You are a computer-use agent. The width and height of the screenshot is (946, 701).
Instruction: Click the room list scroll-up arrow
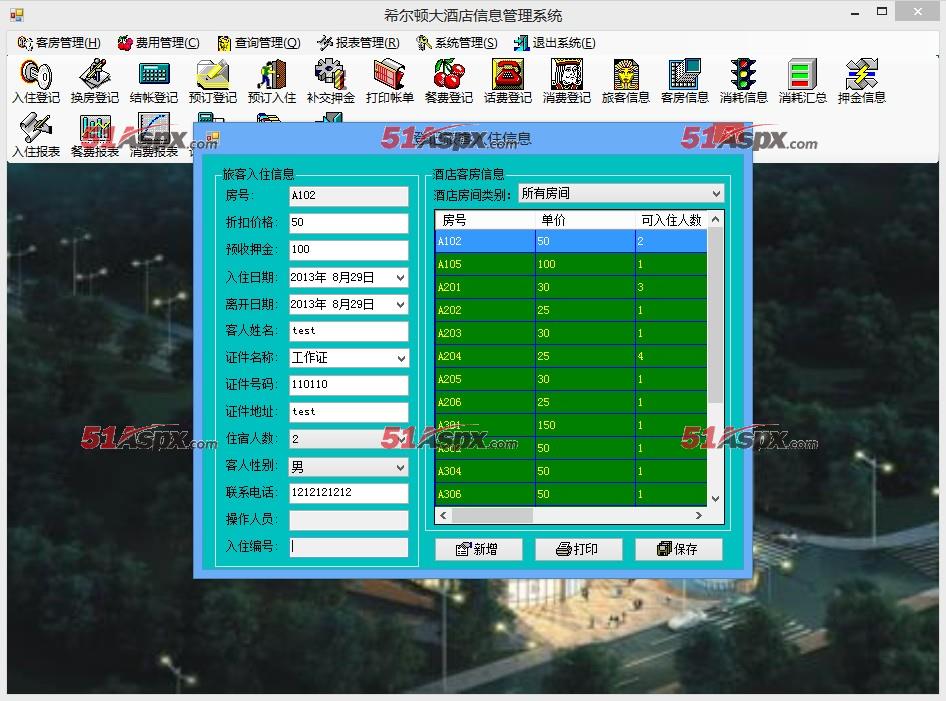(715, 220)
